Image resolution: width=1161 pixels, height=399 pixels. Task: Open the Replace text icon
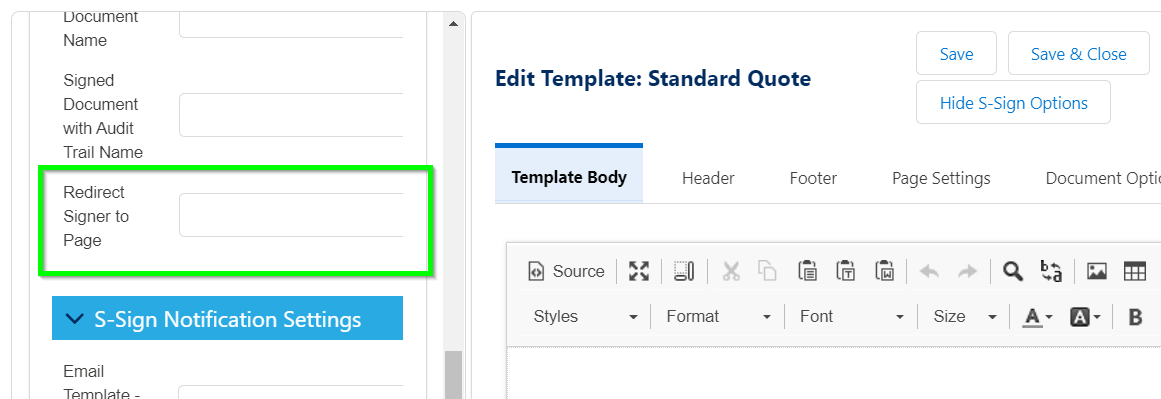point(1051,272)
